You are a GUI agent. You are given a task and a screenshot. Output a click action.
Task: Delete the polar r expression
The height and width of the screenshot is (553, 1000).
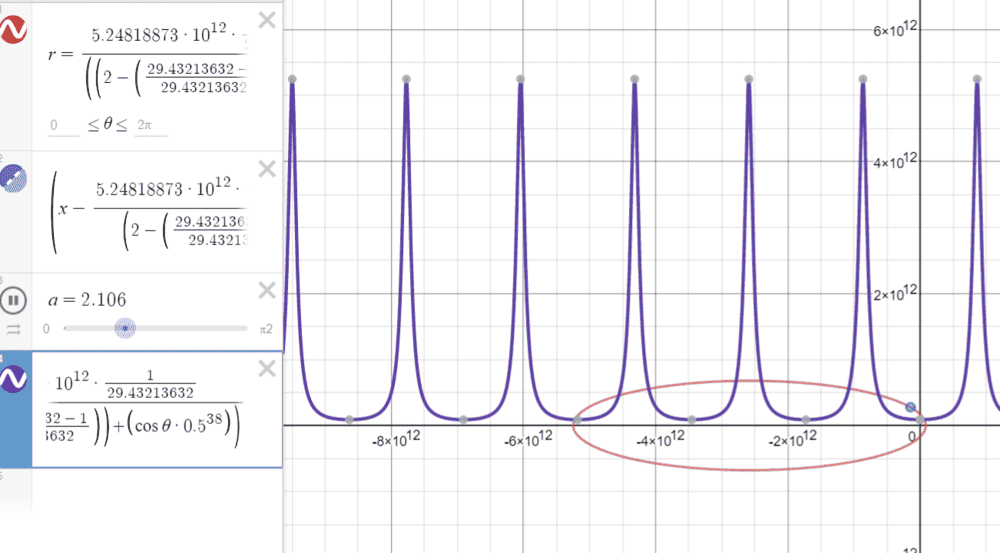(x=267, y=20)
